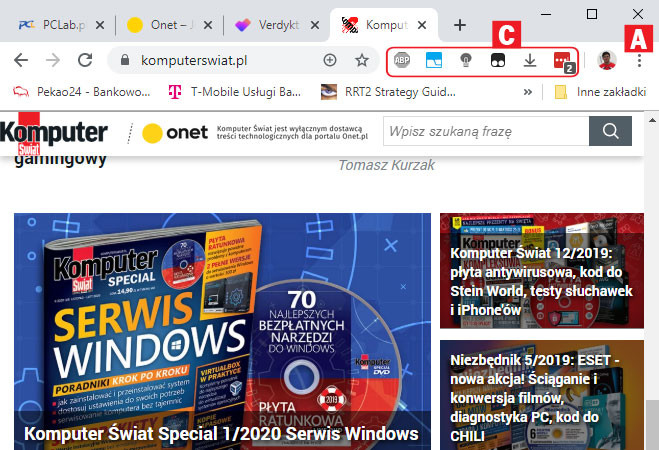Open a new tab with plus button
The width and height of the screenshot is (659, 450).
460,25
